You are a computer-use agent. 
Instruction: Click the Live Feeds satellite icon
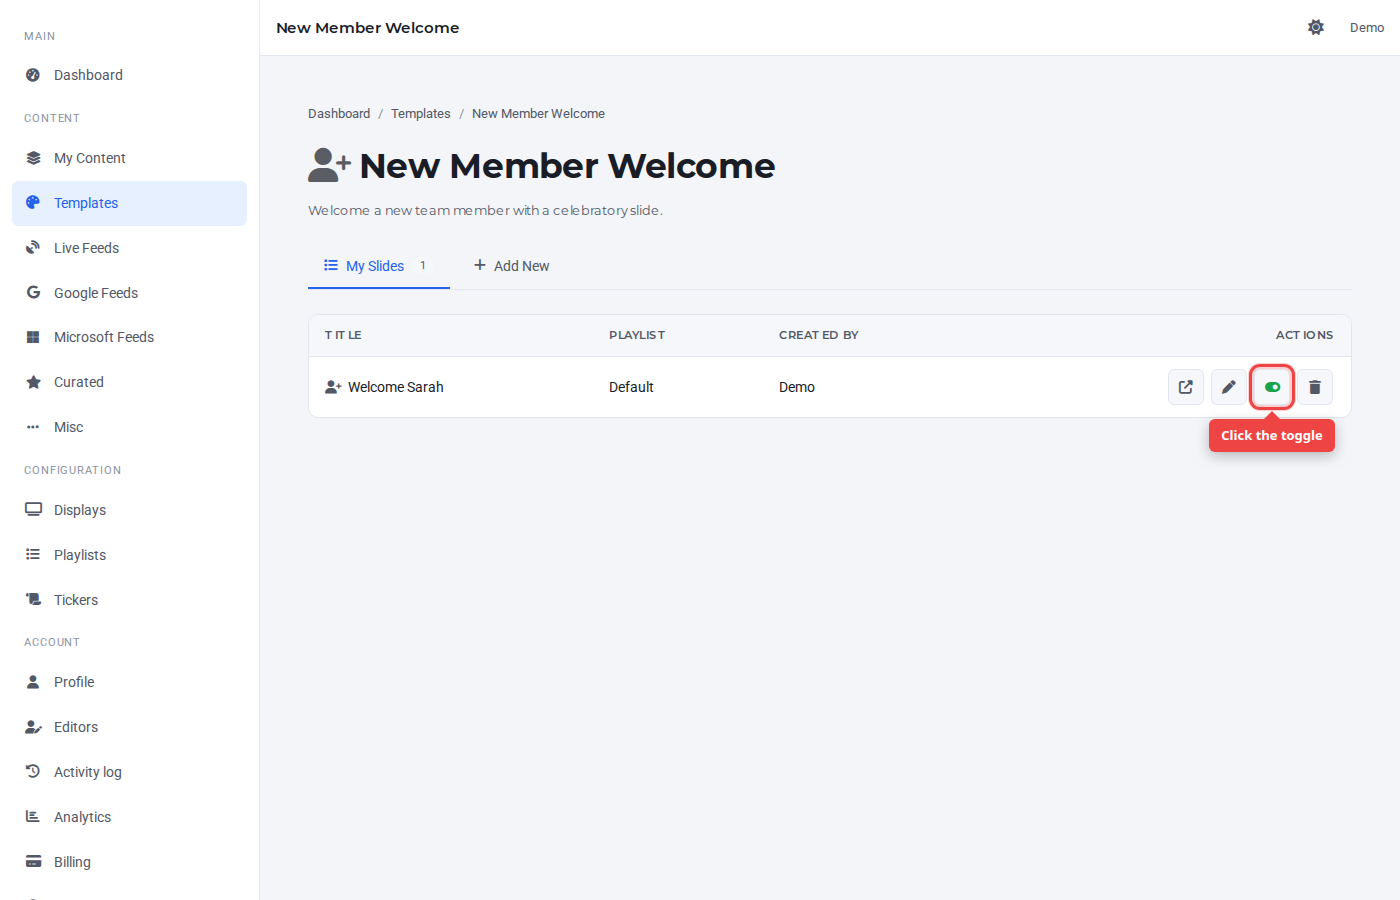pos(33,248)
